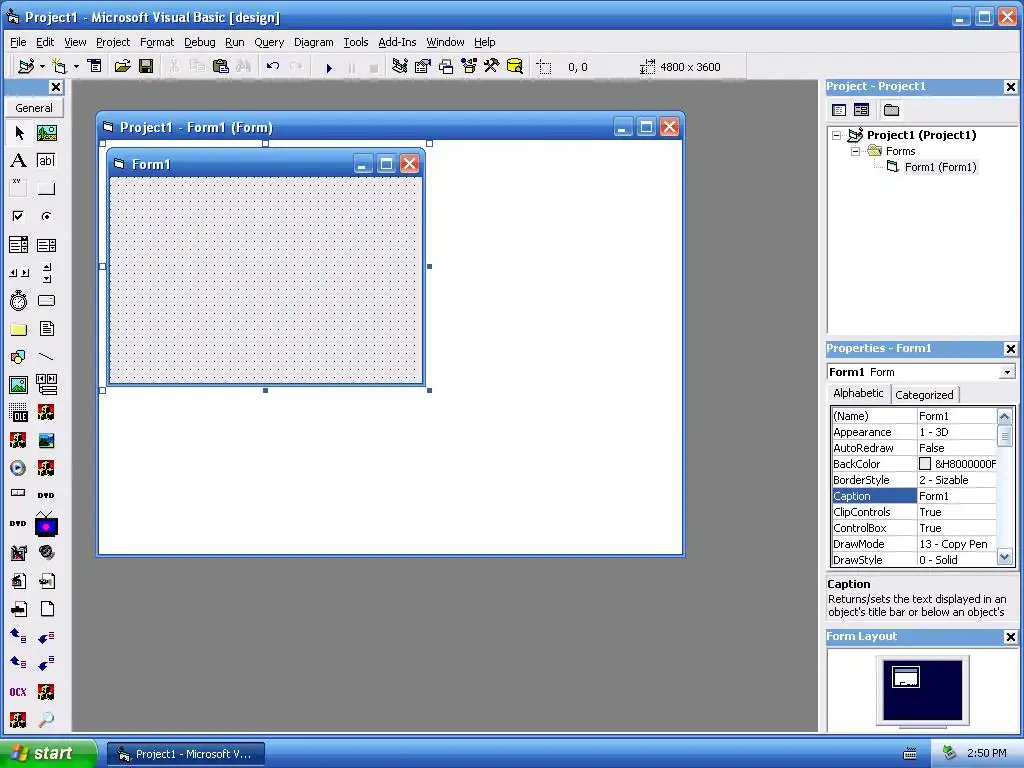
Task: Select the PictureBox control tool
Action: (x=46, y=133)
